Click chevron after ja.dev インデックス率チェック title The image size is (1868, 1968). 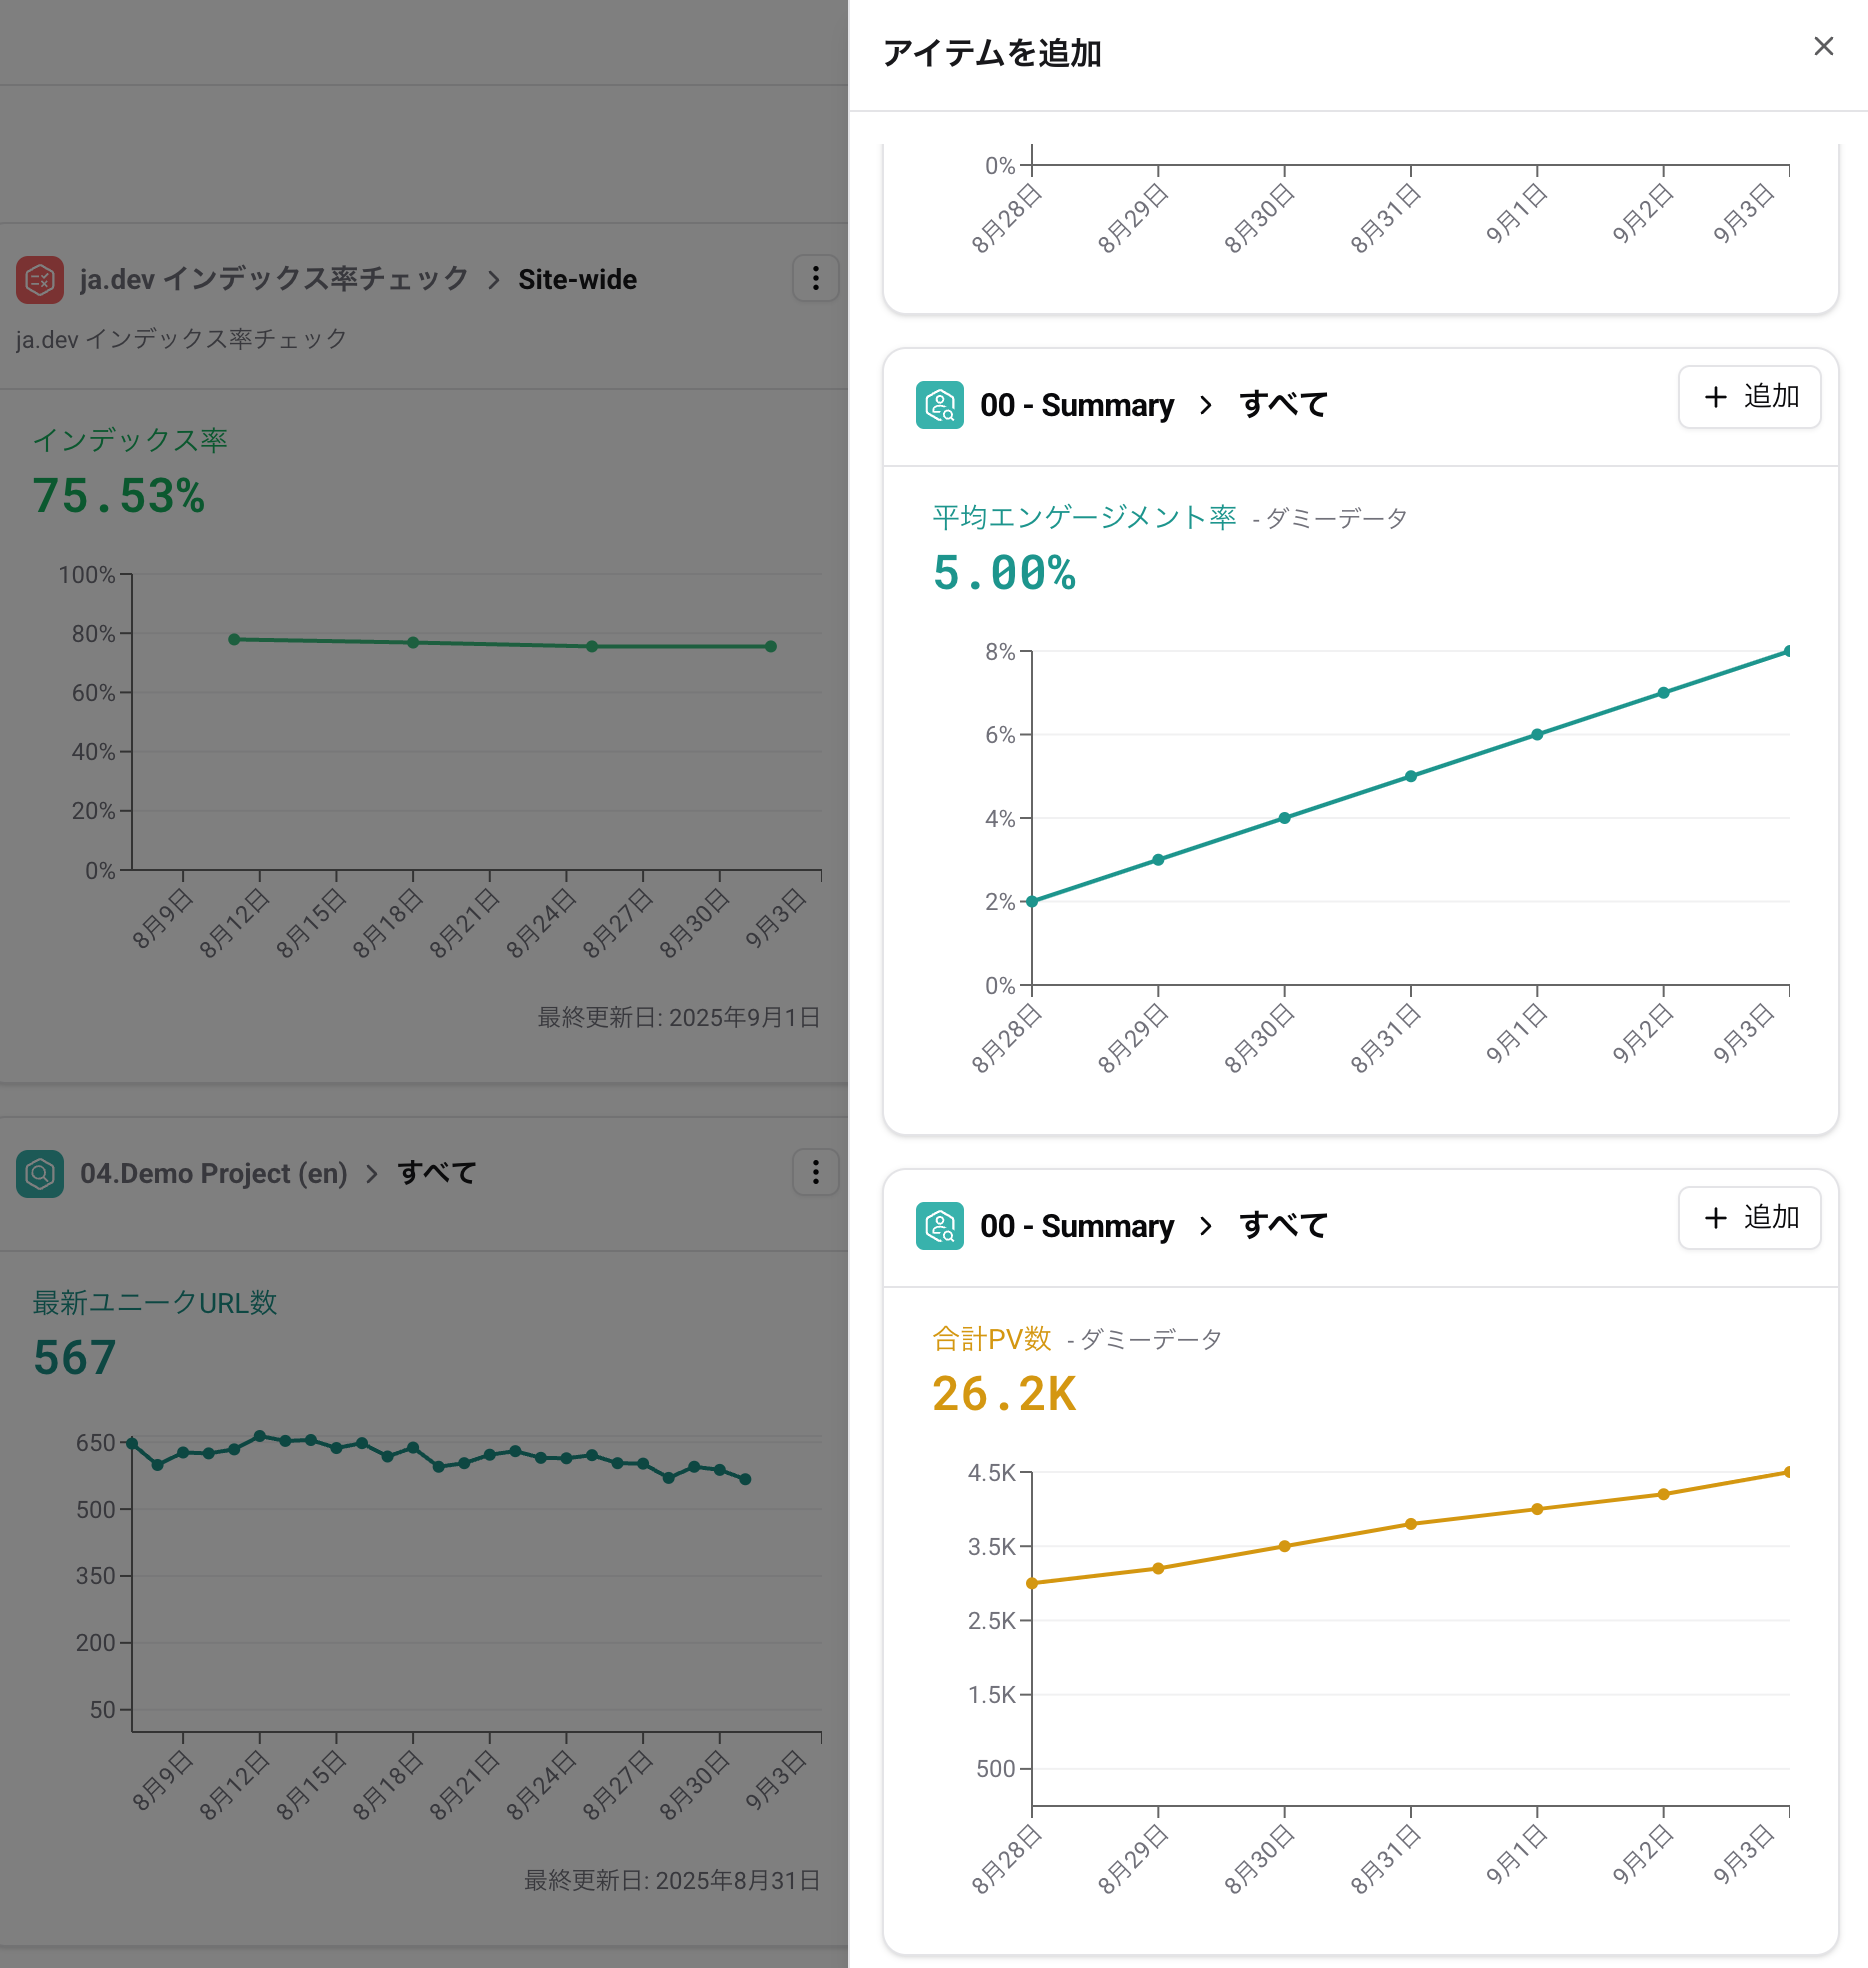point(494,280)
